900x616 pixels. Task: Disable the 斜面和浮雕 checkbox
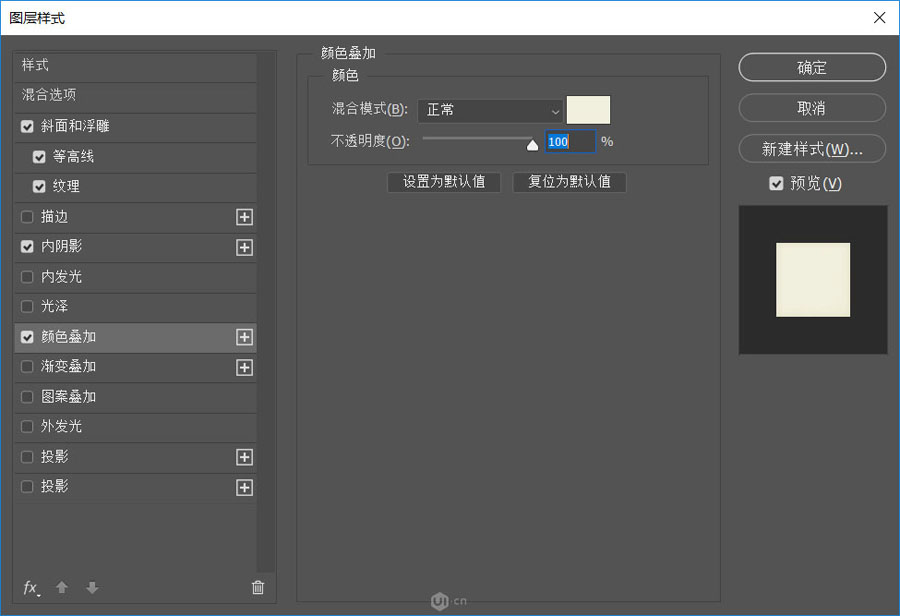25,127
